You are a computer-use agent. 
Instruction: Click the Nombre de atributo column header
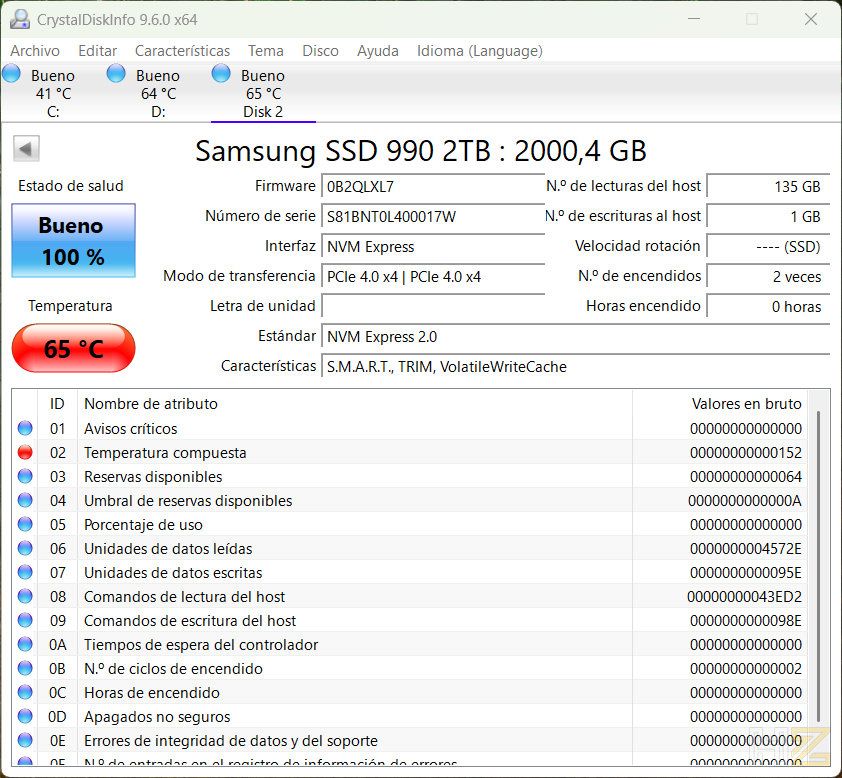tap(354, 404)
